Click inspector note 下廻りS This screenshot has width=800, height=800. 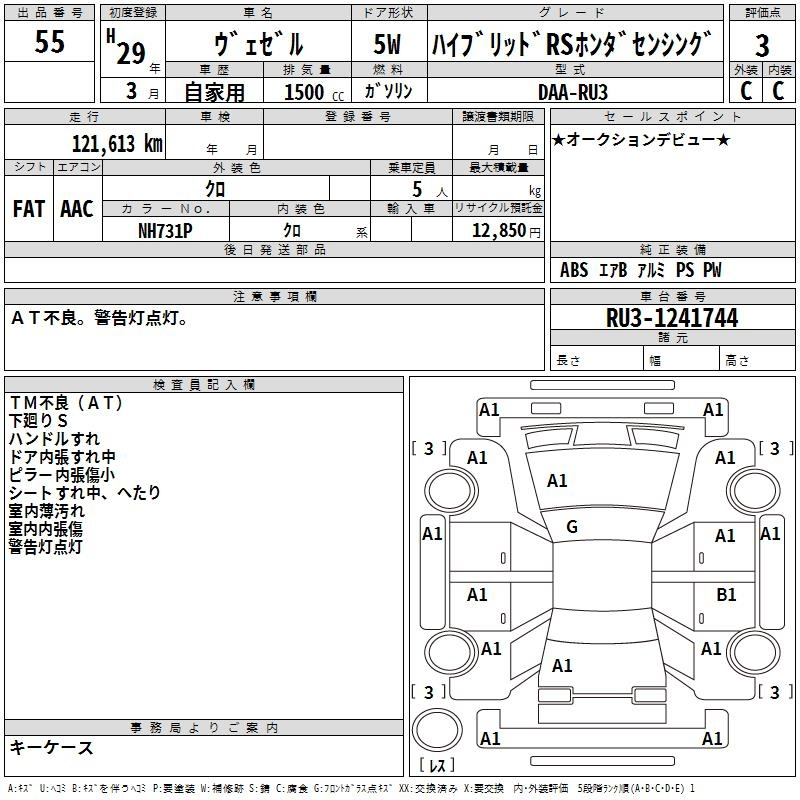point(38,420)
